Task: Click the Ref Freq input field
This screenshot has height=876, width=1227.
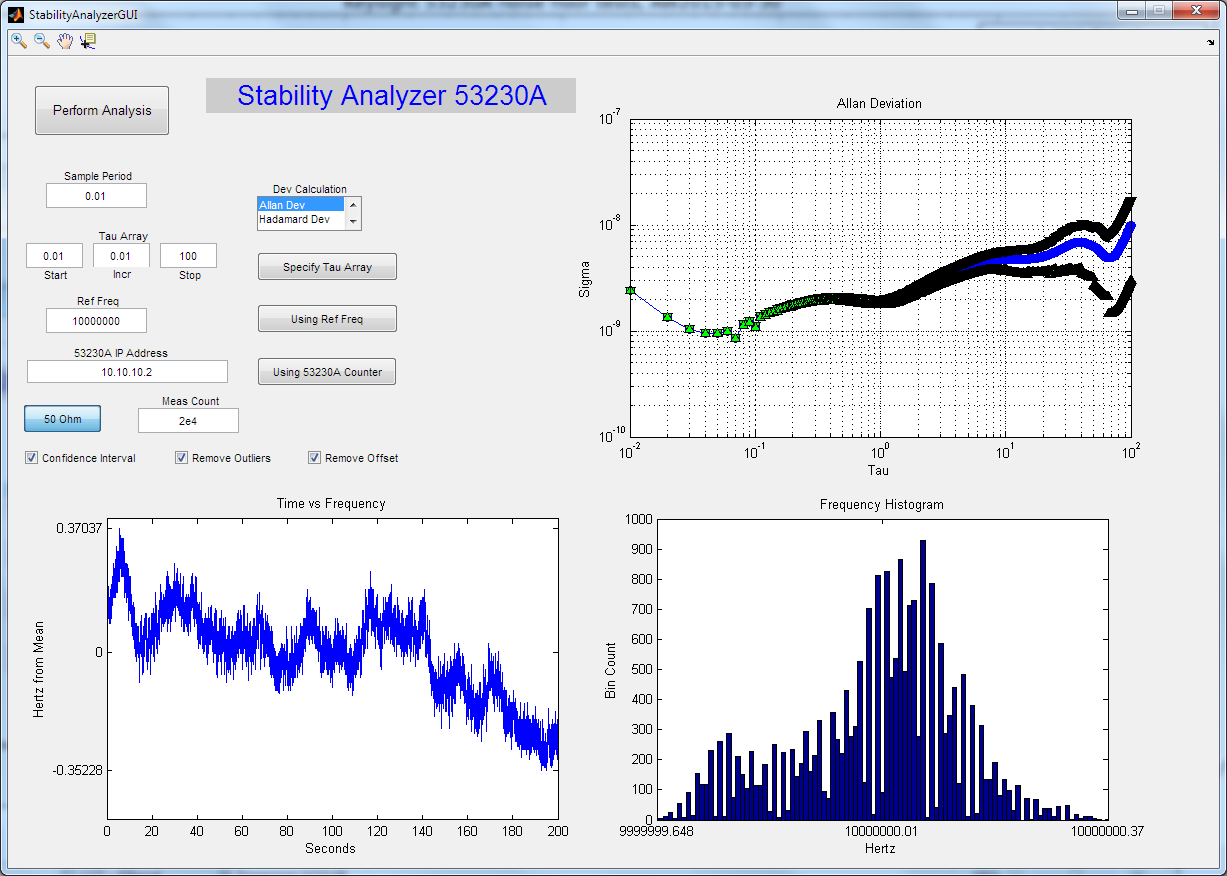Action: (x=96, y=321)
